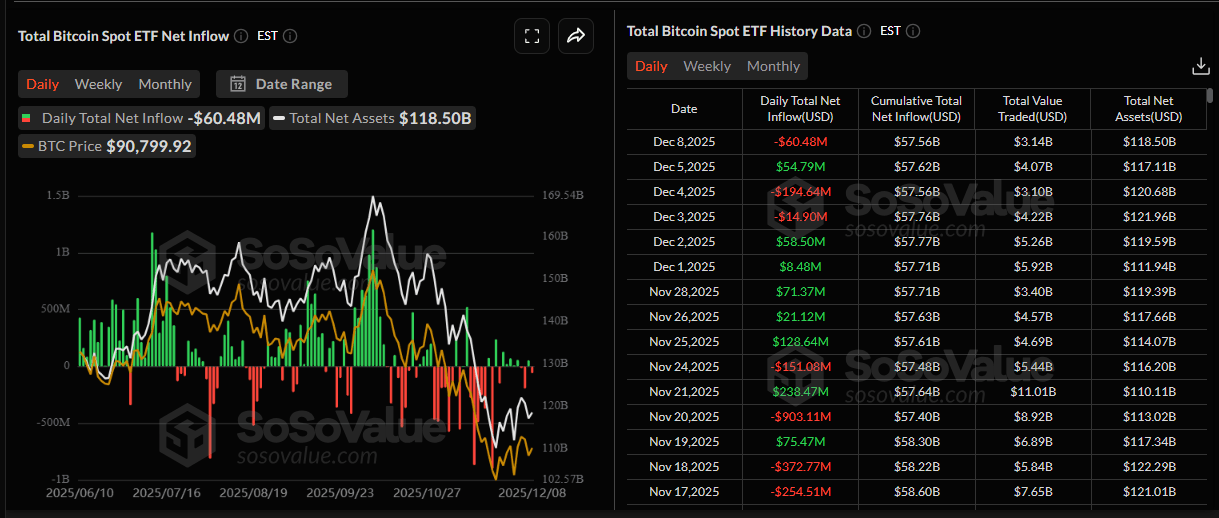Click the $21.12M inflow value
1219x518 pixels.
[x=800, y=317]
